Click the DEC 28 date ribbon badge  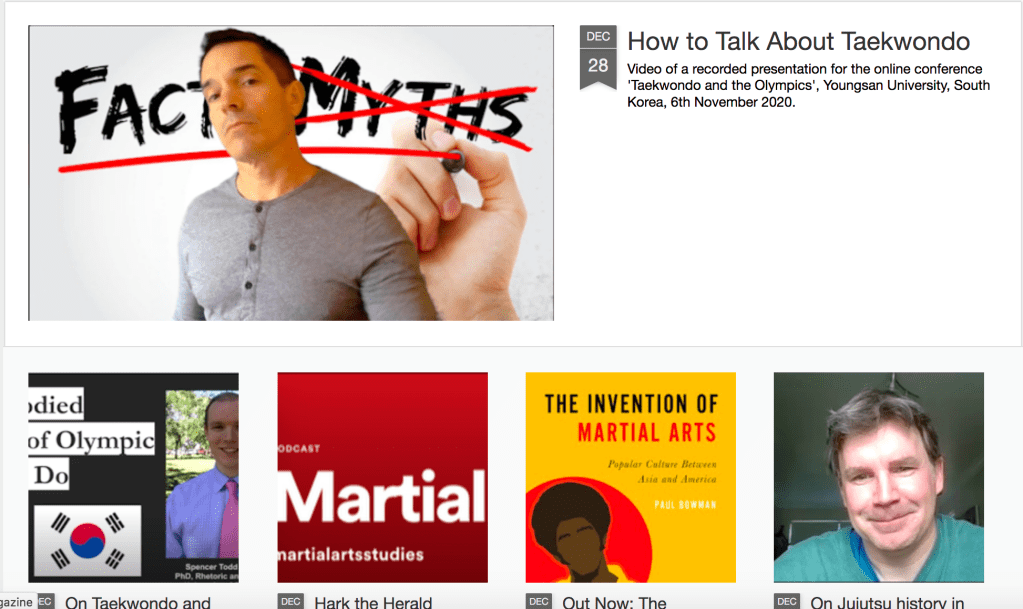click(x=598, y=57)
